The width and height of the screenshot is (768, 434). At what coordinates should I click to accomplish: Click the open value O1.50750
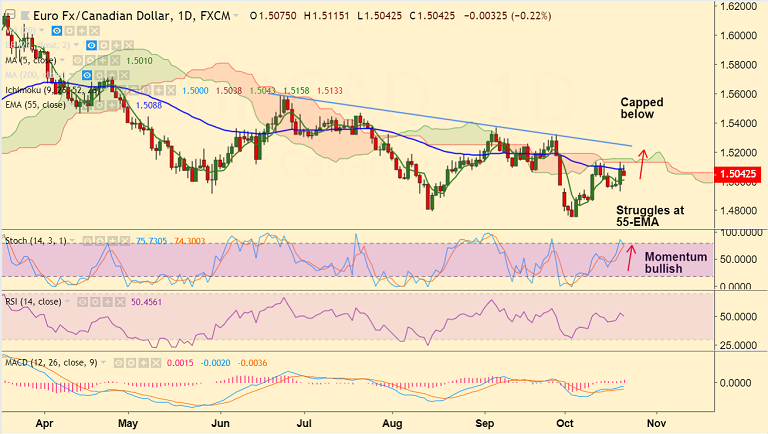point(273,16)
